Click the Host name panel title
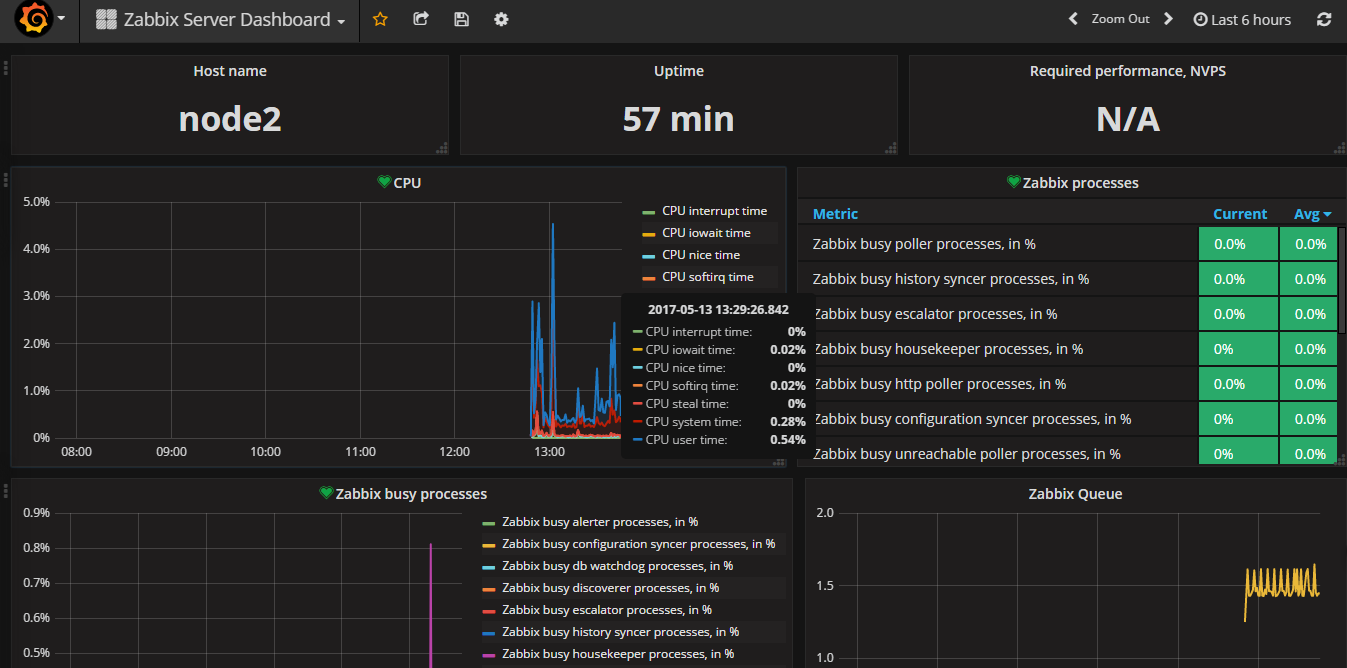Viewport: 1347px width, 668px height. 230,71
